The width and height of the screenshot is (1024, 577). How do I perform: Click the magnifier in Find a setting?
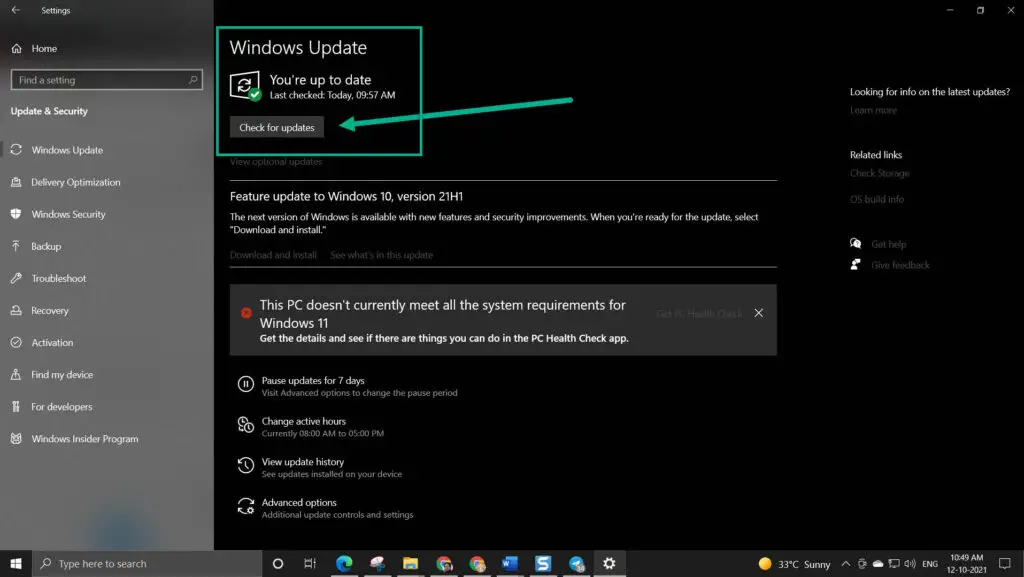pos(193,80)
